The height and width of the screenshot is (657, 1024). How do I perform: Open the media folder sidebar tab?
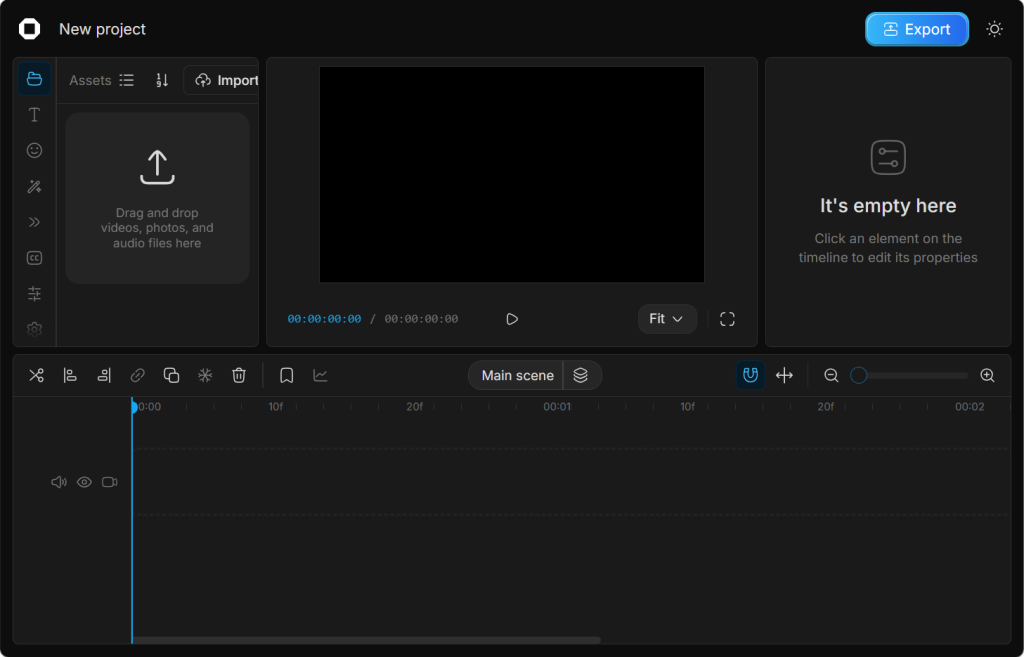click(34, 79)
